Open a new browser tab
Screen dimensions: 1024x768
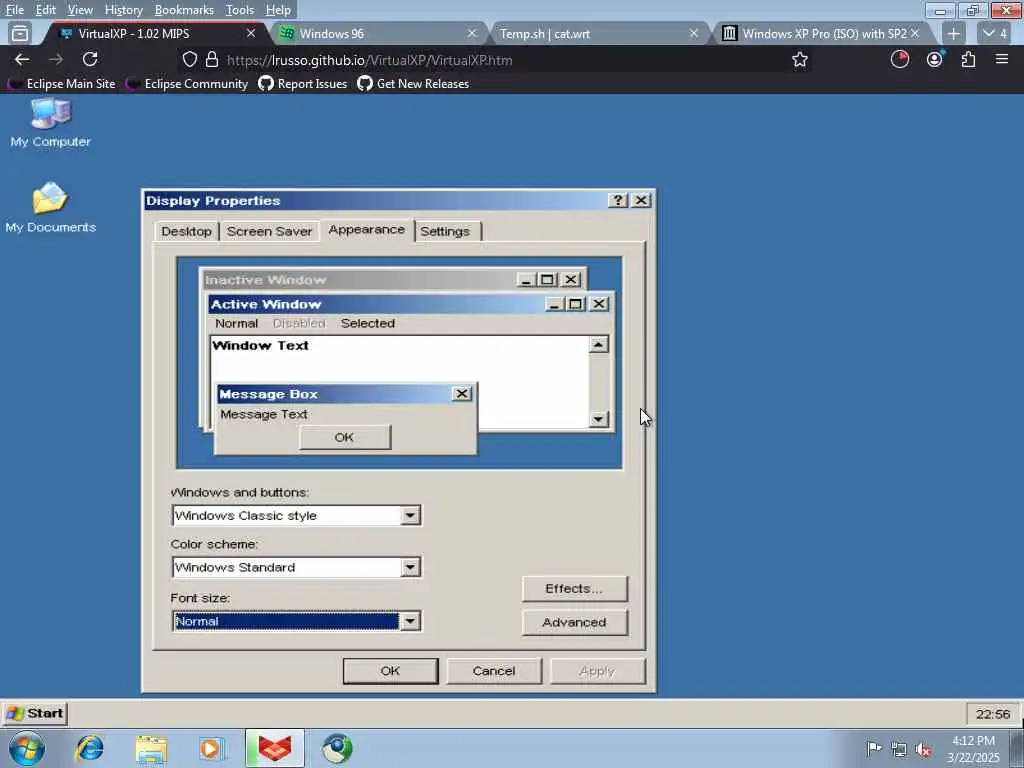953,33
